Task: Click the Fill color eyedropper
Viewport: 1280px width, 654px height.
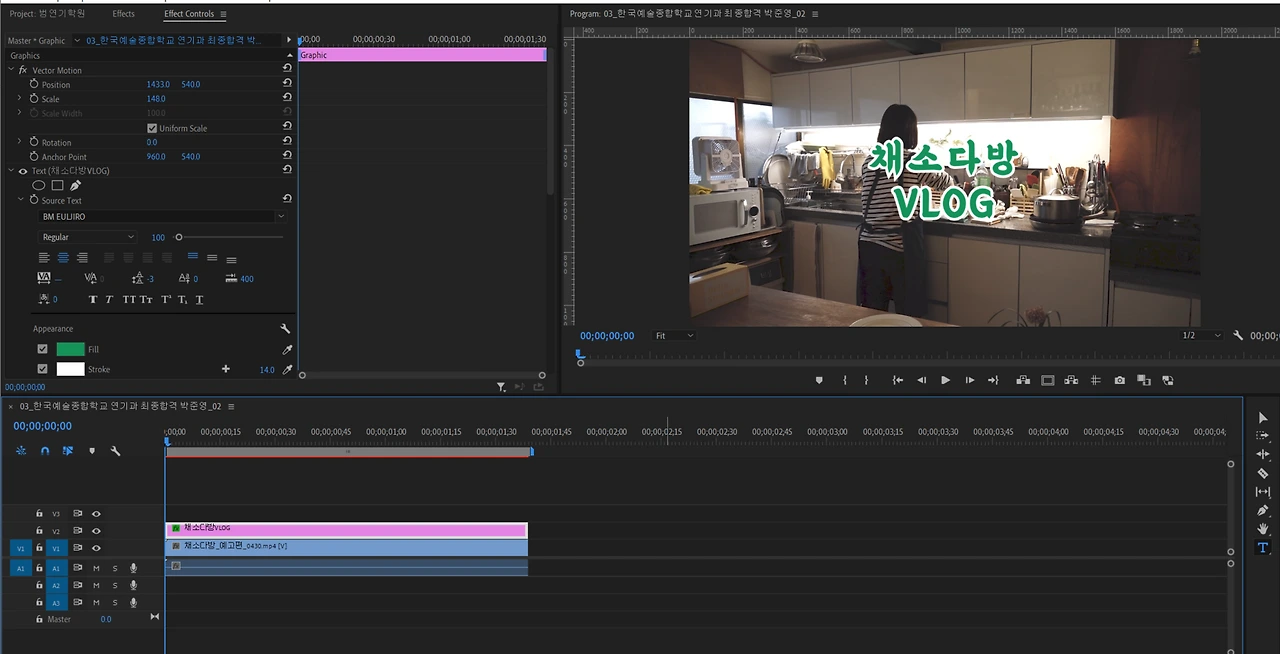Action: (x=287, y=350)
